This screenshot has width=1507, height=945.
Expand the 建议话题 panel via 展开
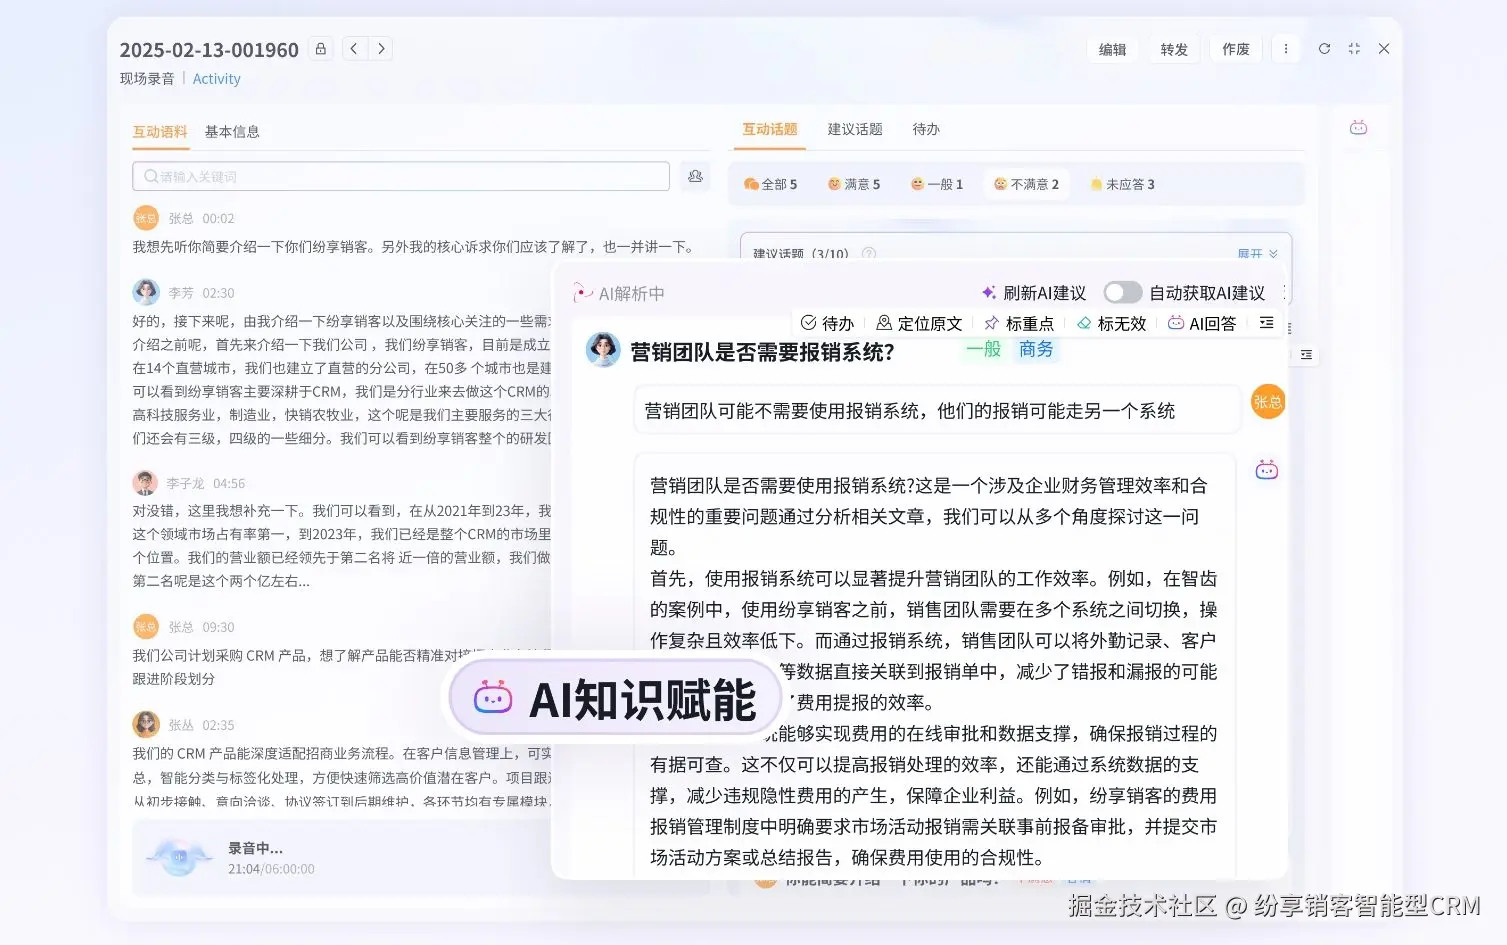[x=1257, y=254]
